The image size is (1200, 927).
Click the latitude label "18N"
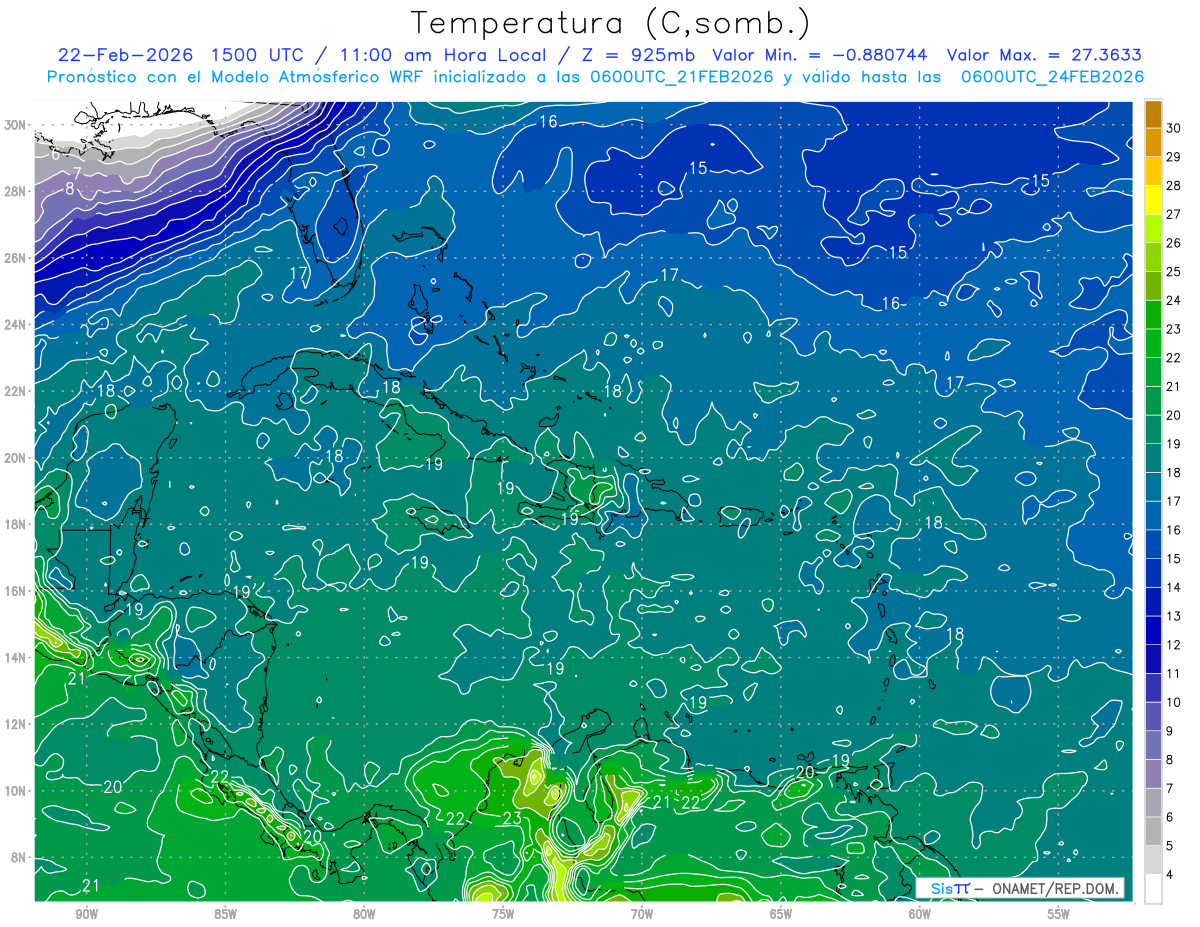[16, 524]
